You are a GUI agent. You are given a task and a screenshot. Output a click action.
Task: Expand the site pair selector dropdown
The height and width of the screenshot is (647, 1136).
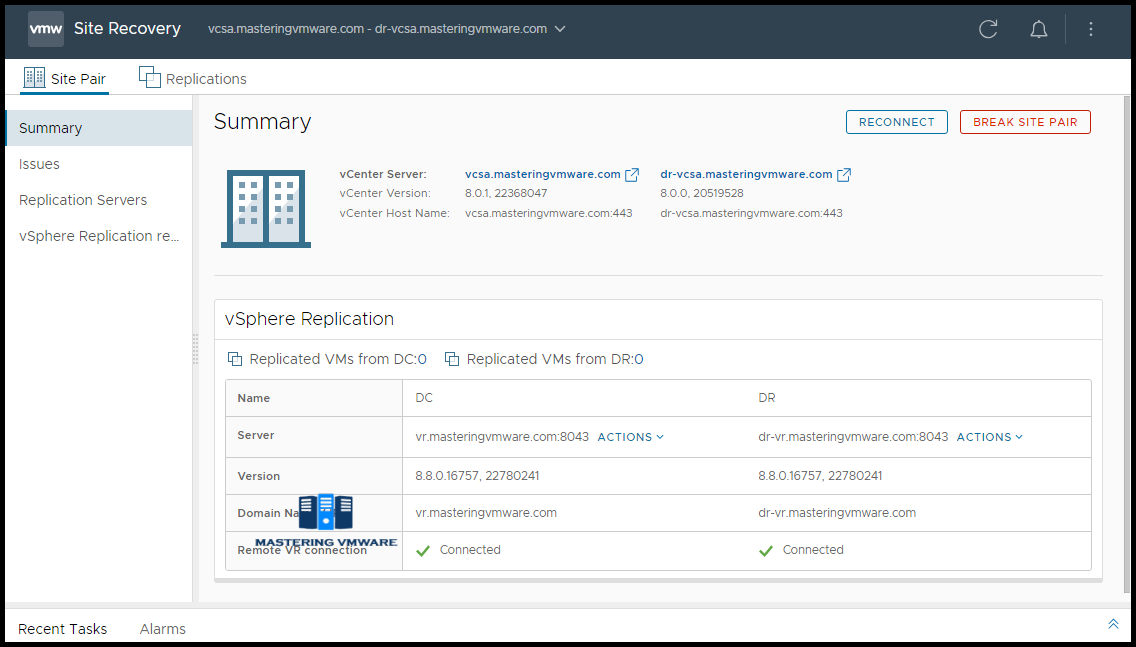click(561, 29)
